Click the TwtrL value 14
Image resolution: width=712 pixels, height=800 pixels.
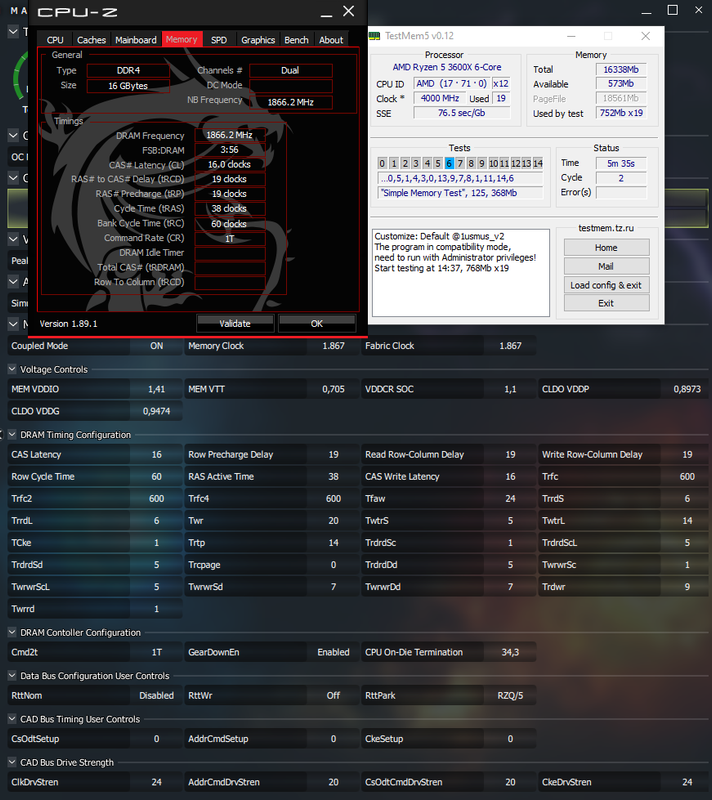pyautogui.click(x=687, y=520)
